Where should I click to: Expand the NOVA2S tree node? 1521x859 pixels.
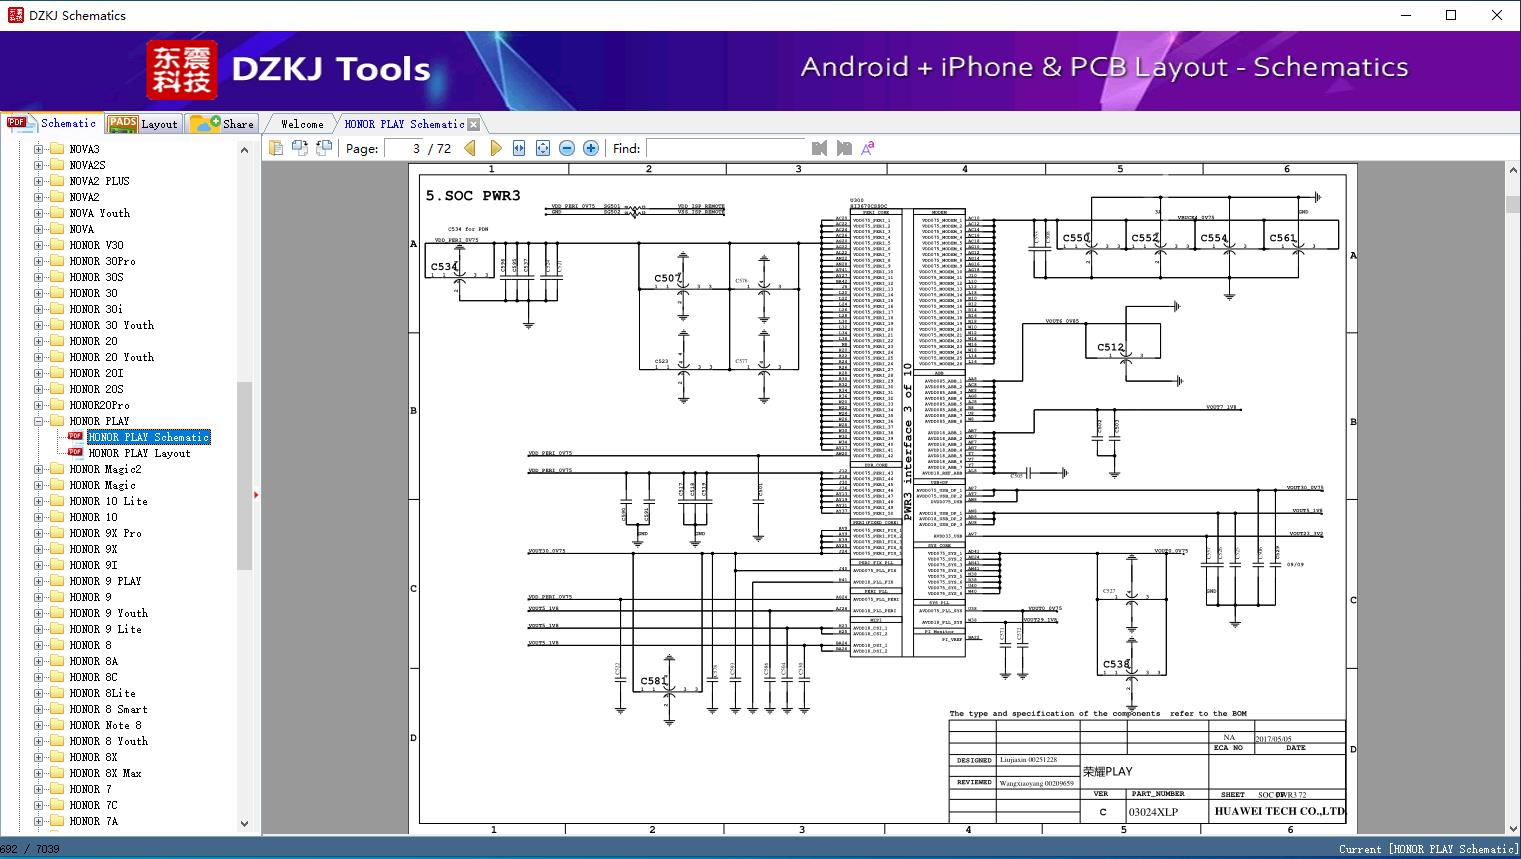click(x=38, y=165)
